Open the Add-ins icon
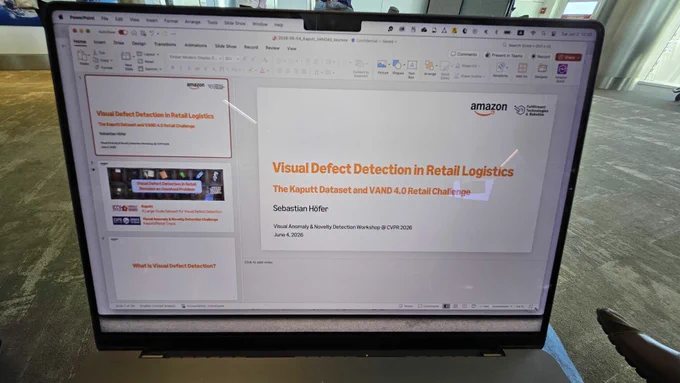The height and width of the screenshot is (383, 680). coord(522,70)
